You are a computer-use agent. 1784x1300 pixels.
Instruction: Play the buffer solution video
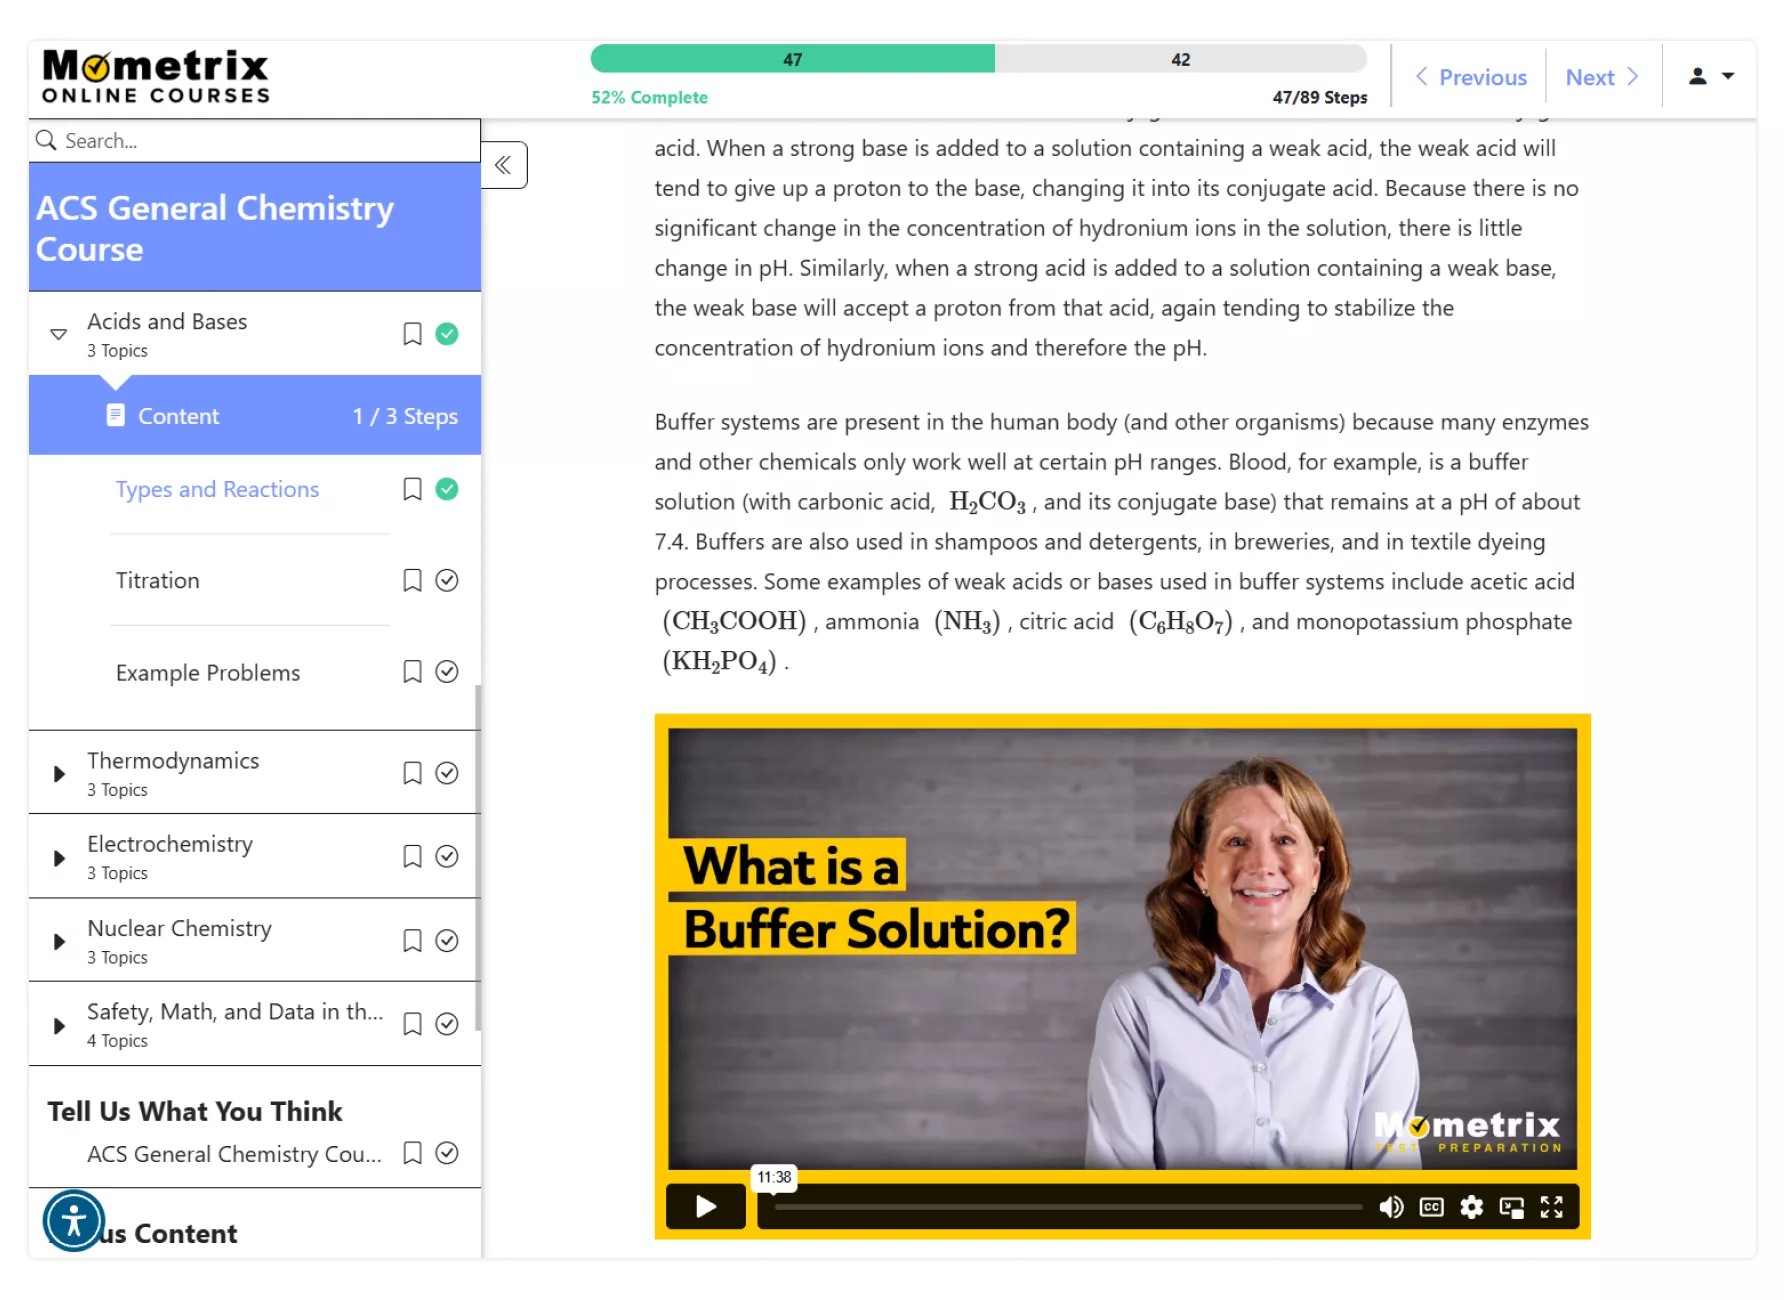705,1206
